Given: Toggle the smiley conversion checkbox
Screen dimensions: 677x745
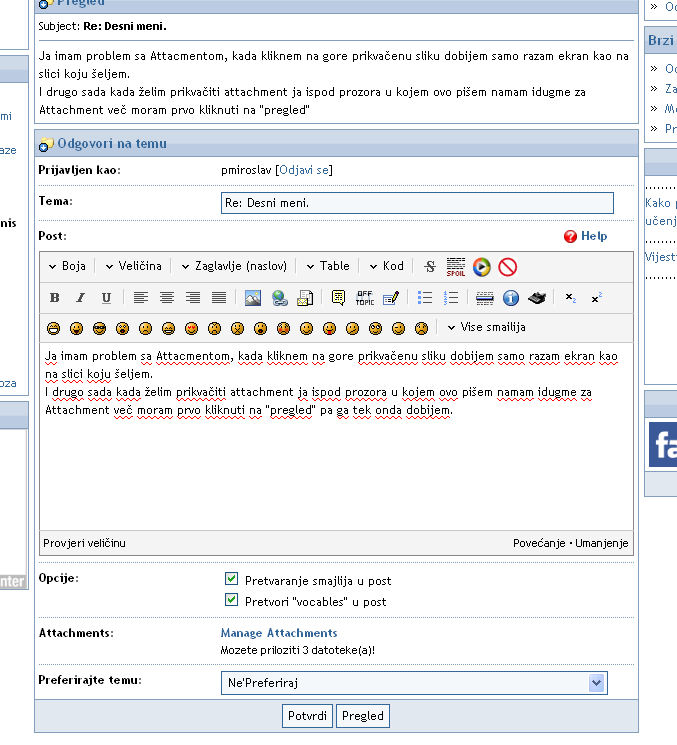Looking at the screenshot, I should click(232, 580).
